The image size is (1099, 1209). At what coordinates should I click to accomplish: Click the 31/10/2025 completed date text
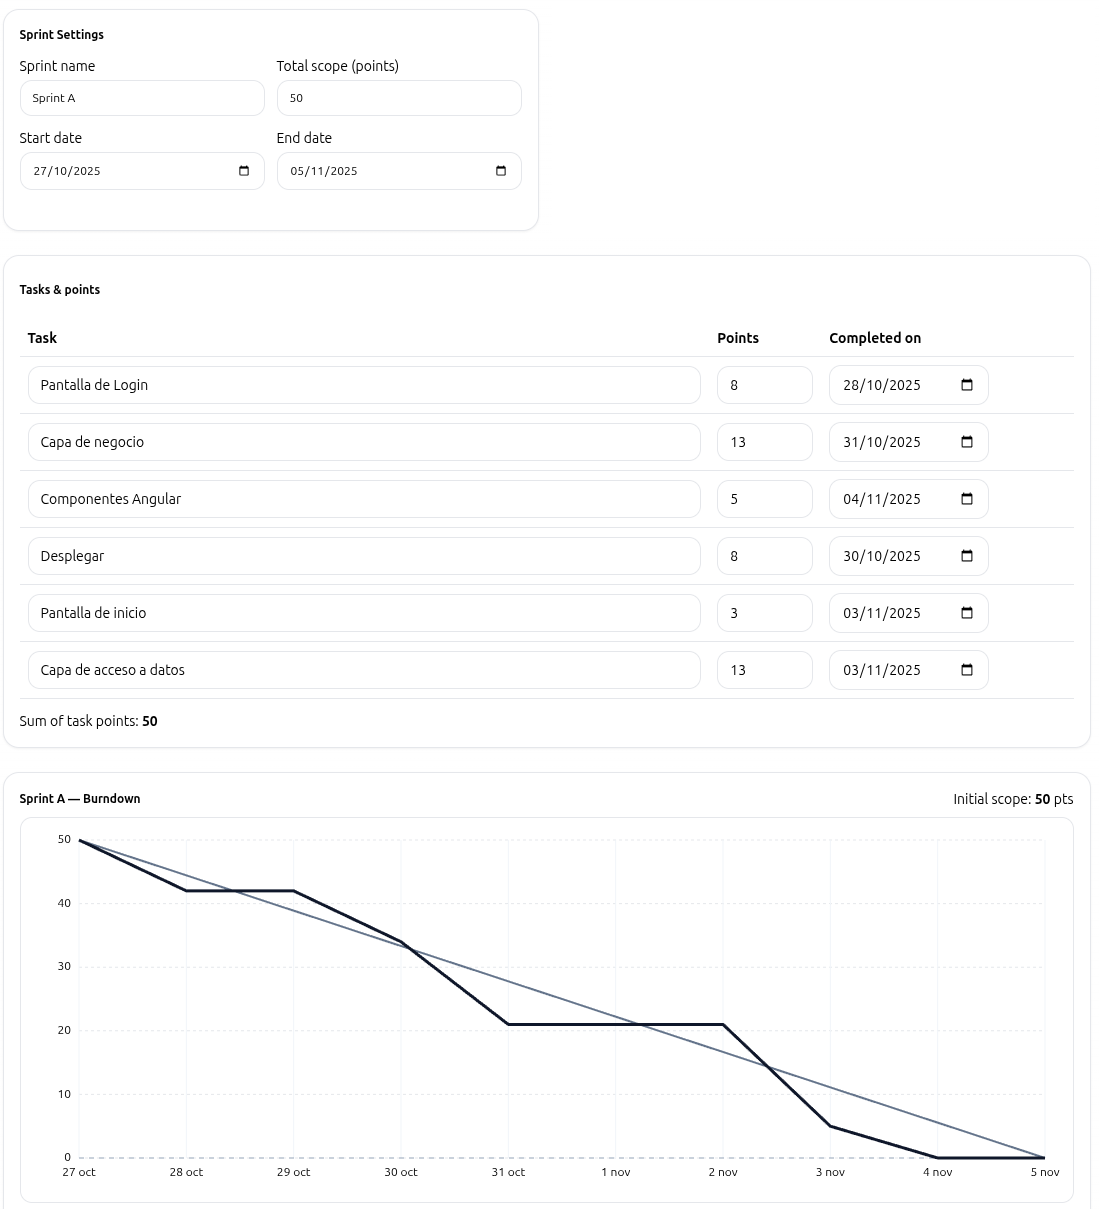point(882,442)
